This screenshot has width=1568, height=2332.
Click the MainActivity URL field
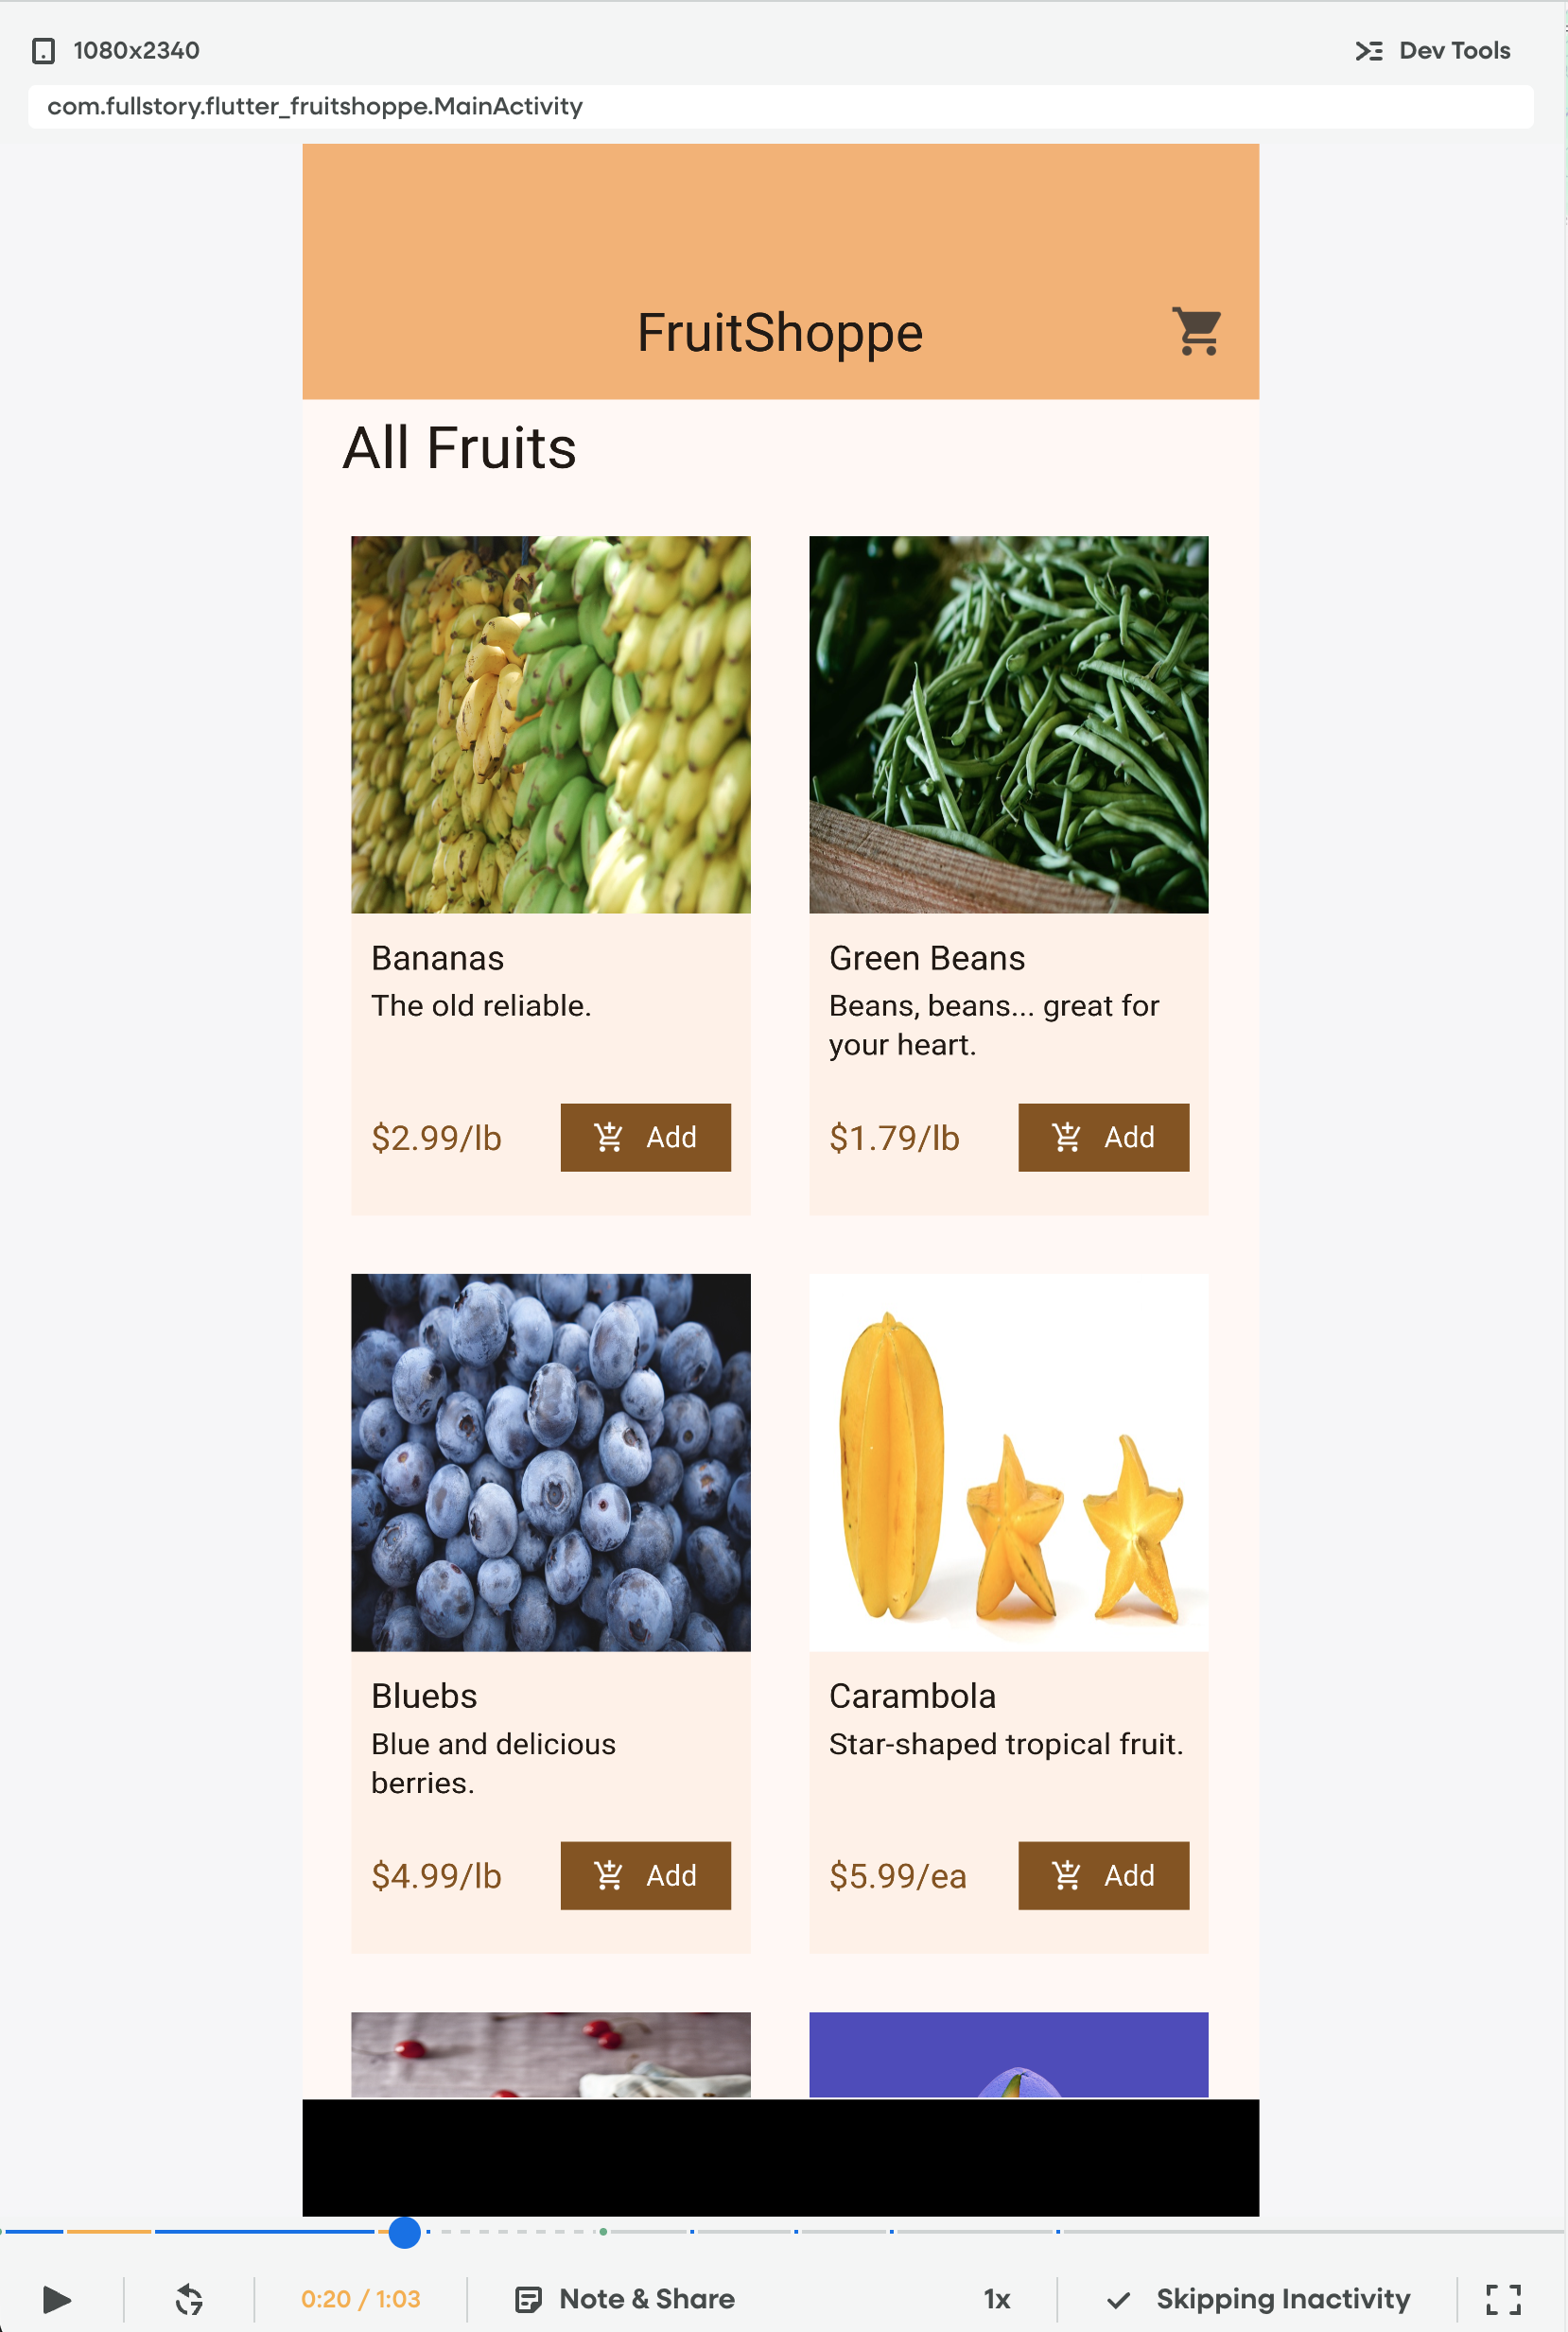click(x=780, y=107)
